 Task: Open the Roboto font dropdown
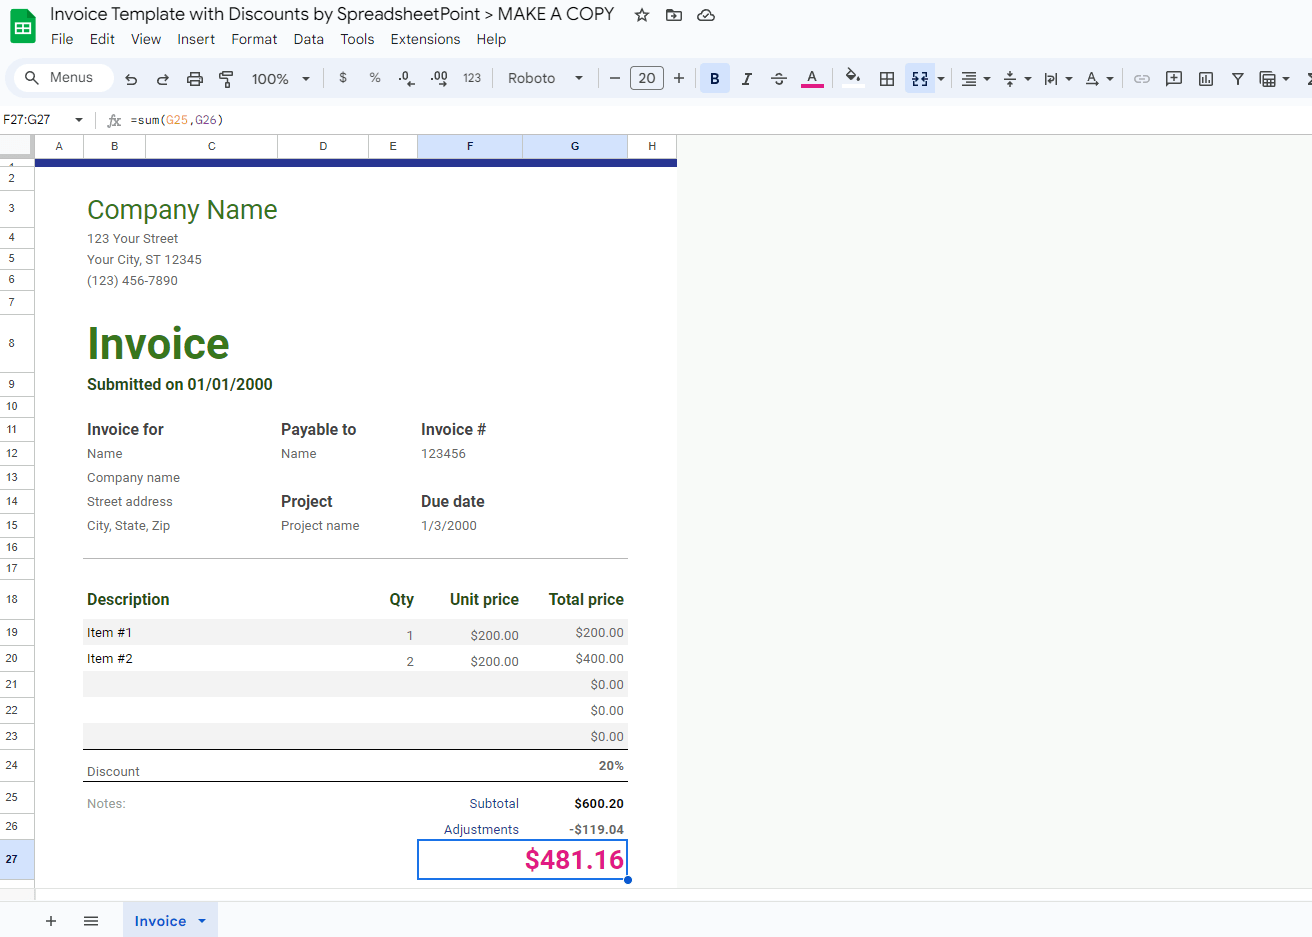click(545, 77)
